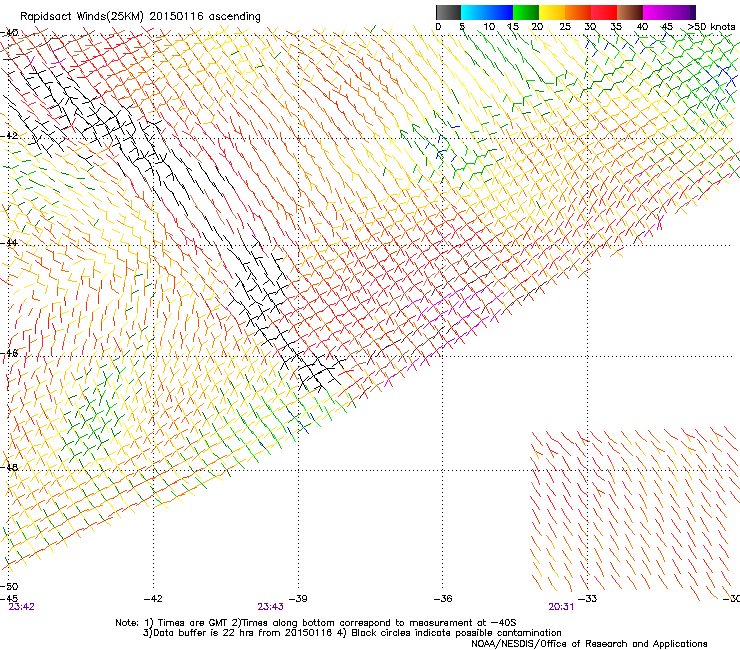The width and height of the screenshot is (740, 650).
Task: Click the "-40" latitude axis label
Action: pyautogui.click(x=9, y=33)
